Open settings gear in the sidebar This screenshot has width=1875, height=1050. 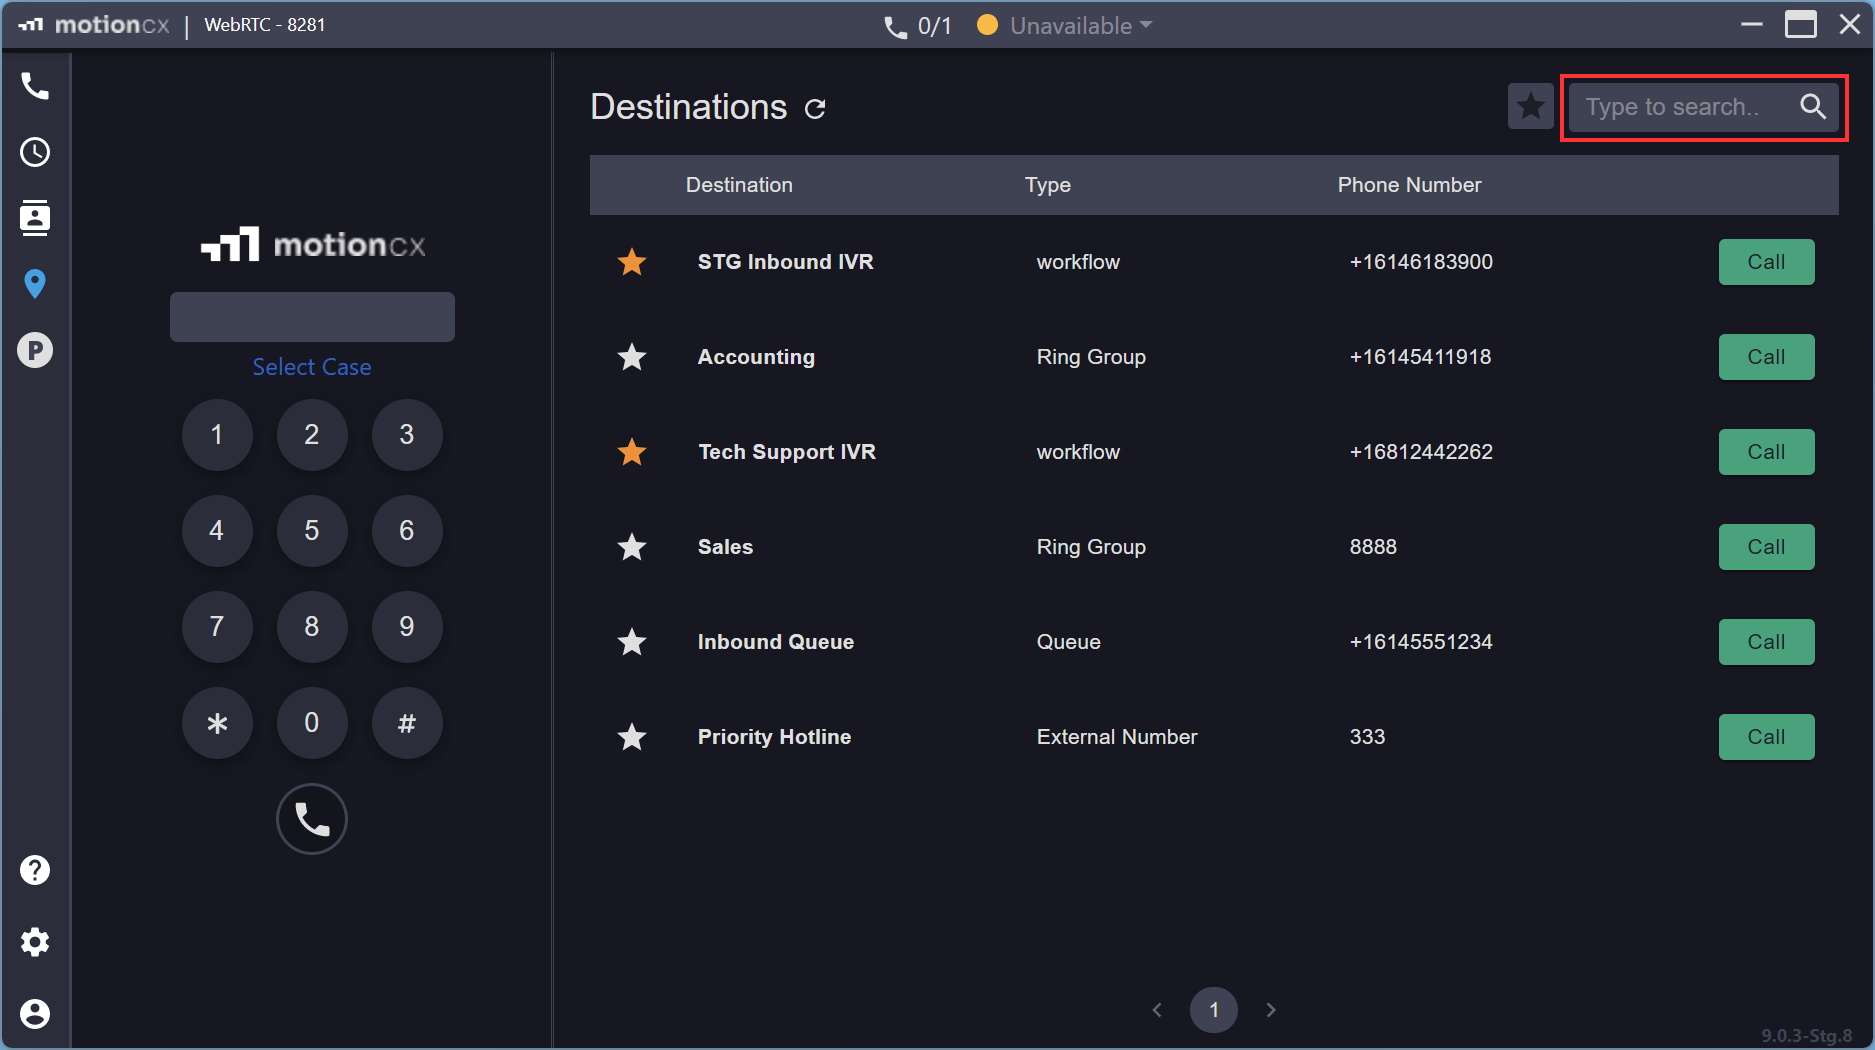click(x=35, y=942)
